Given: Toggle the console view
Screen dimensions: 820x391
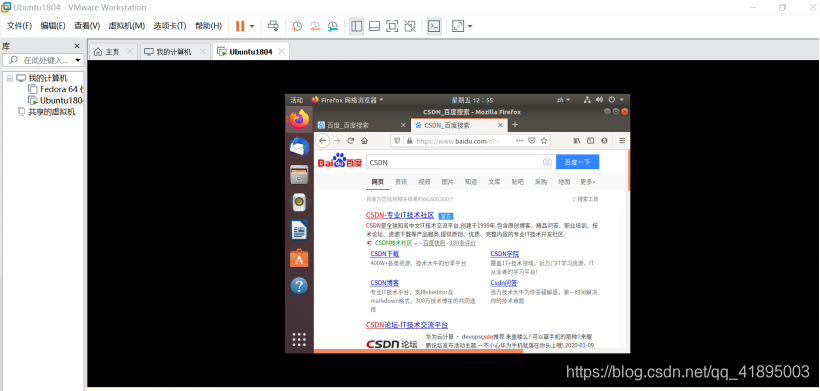Looking at the screenshot, I should [x=434, y=26].
